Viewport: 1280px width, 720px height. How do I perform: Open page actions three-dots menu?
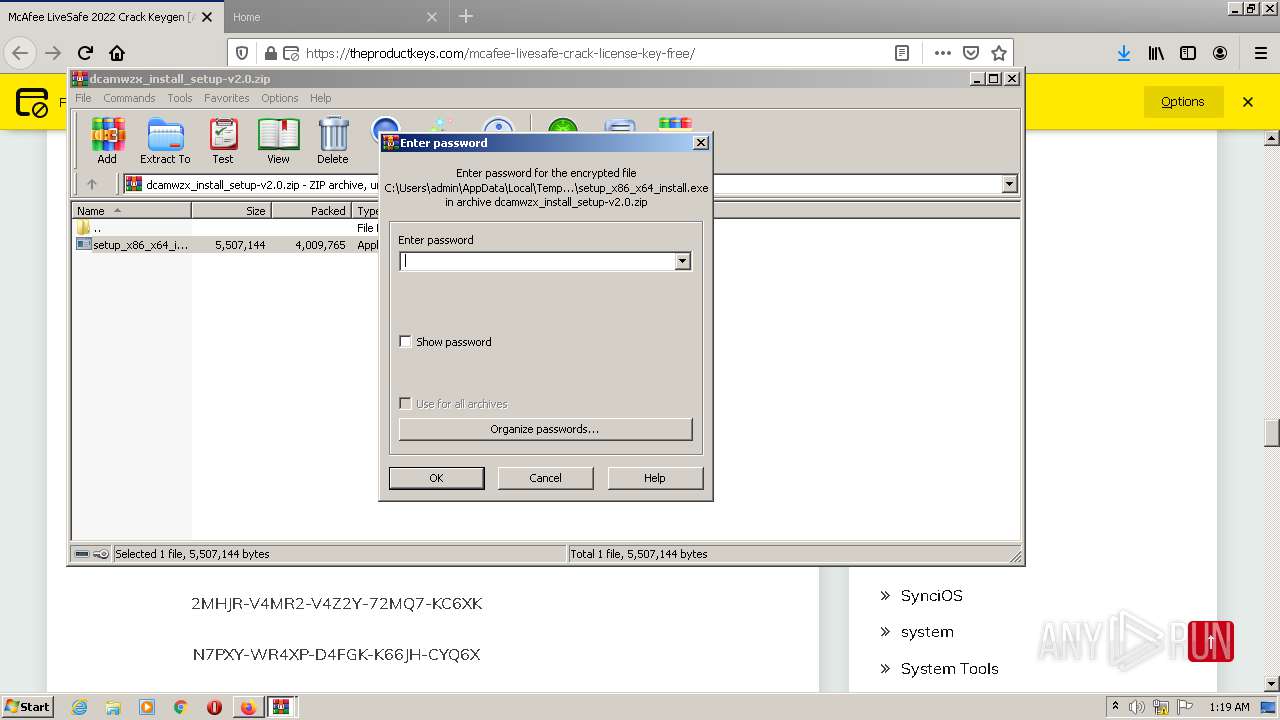point(942,53)
